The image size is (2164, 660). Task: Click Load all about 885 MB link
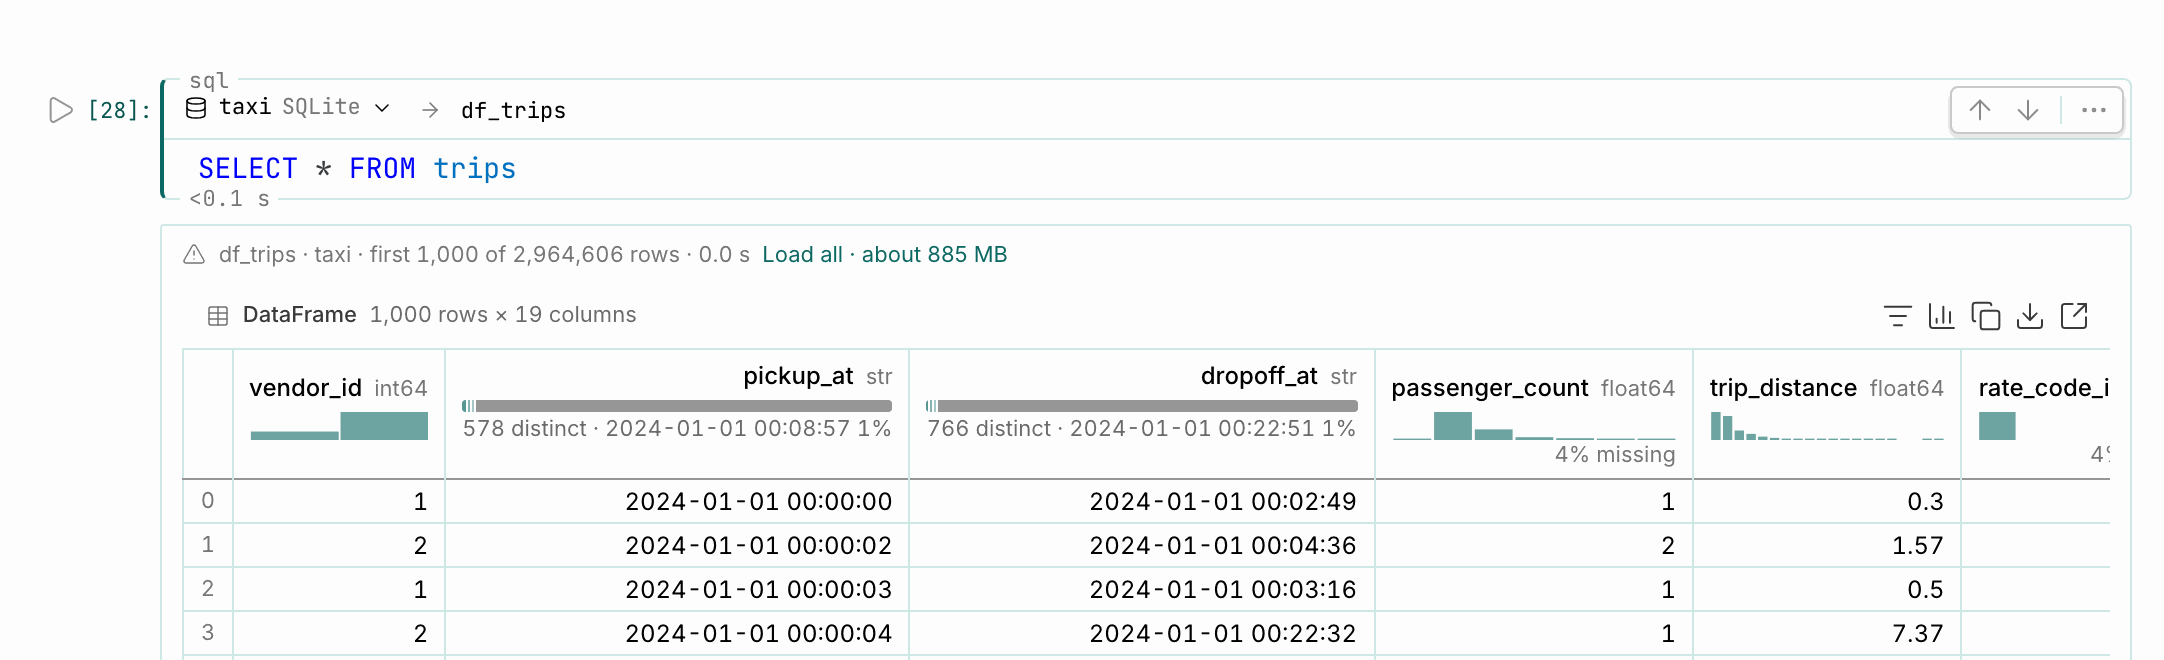(884, 255)
